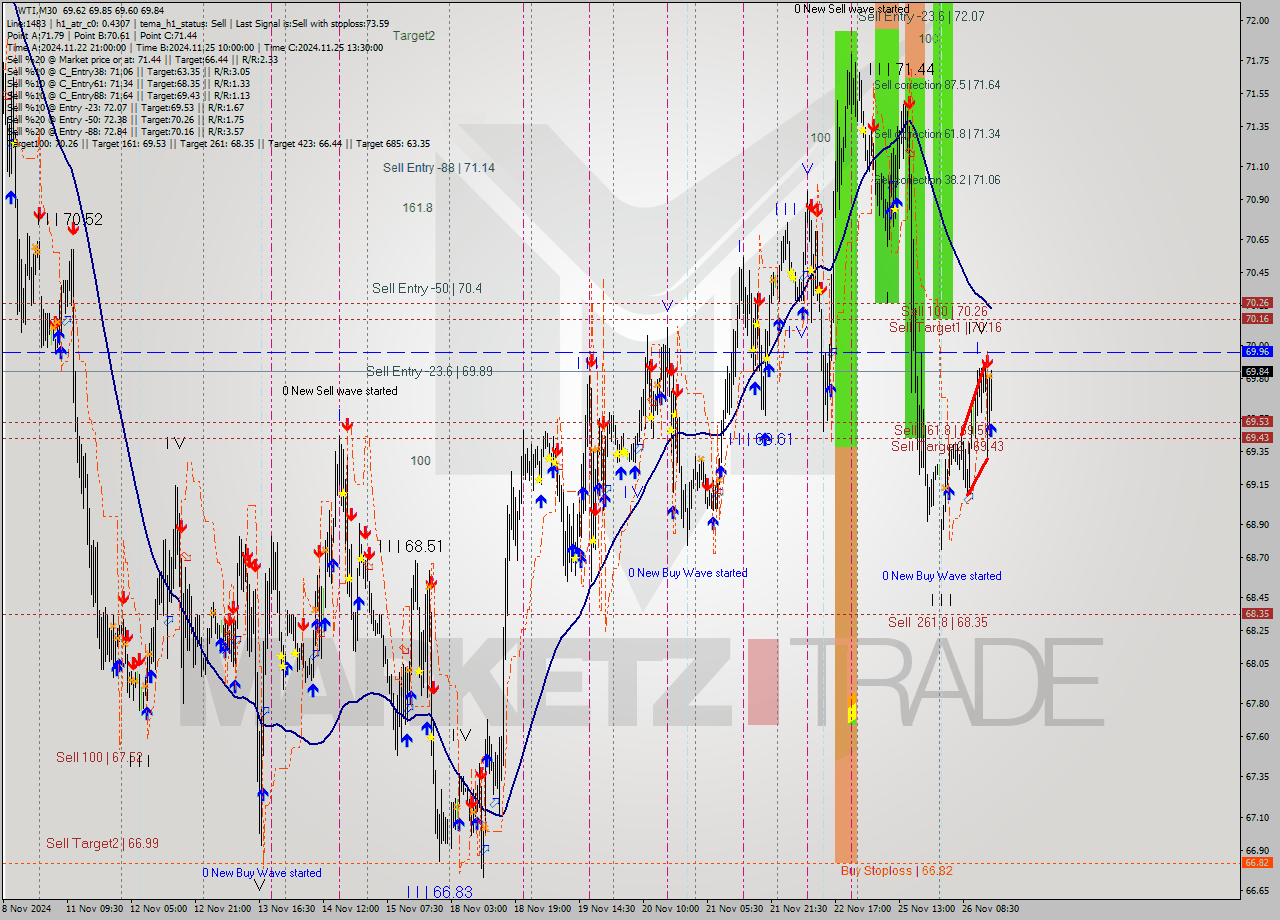This screenshot has width=1280, height=920.
Task: Select the 'Sell 100 | 67.52' label
Action: tap(99, 758)
